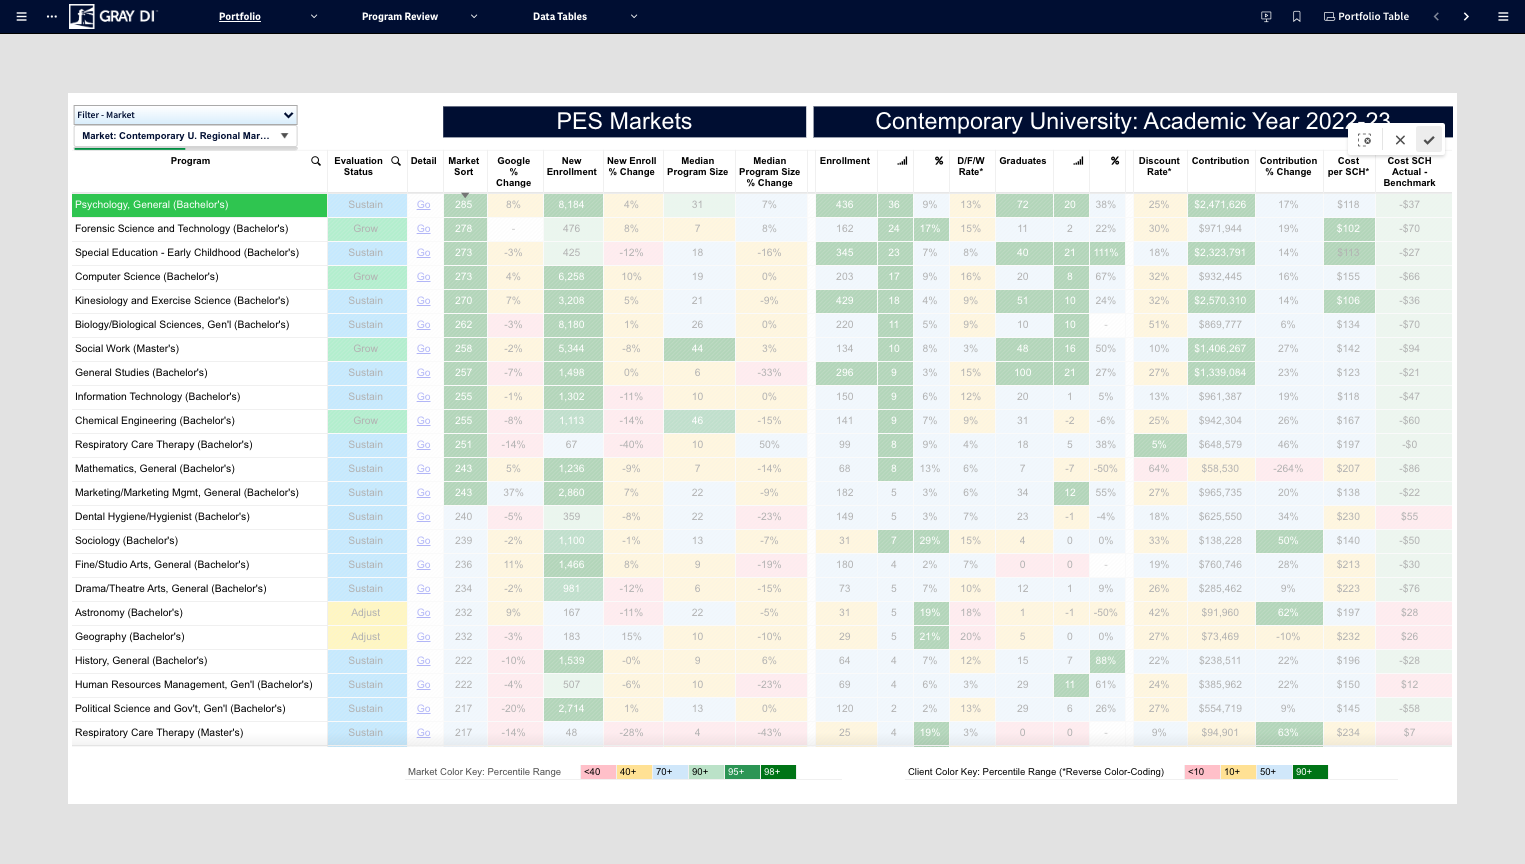Expand the Portfolio menu chevron
Viewport: 1525px width, 864px height.
point(314,16)
